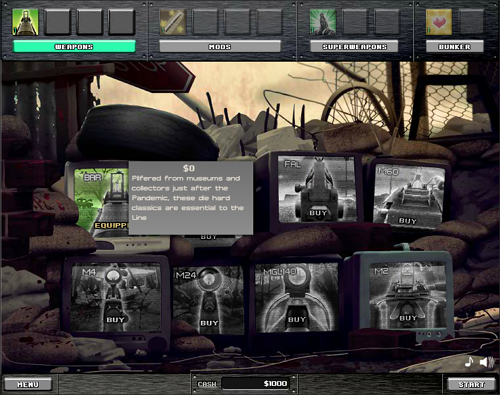Open the Weapons tab
The height and width of the screenshot is (395, 500).
(x=74, y=47)
